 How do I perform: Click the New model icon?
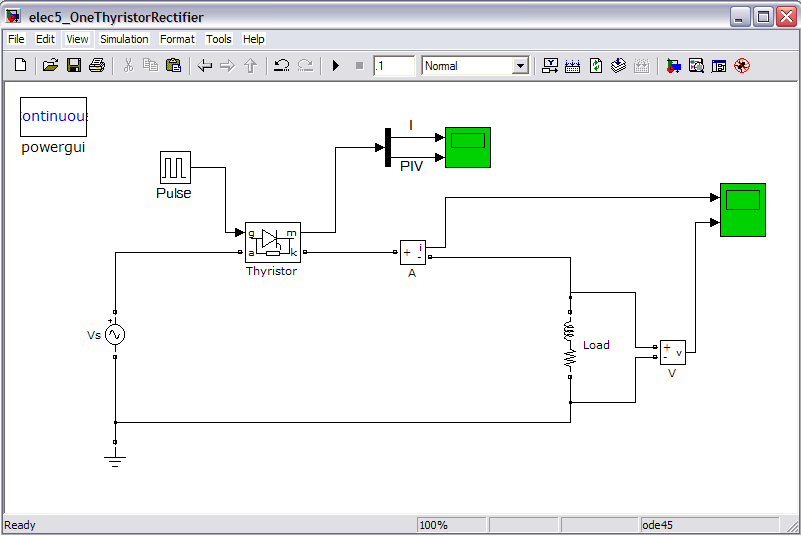coord(20,66)
